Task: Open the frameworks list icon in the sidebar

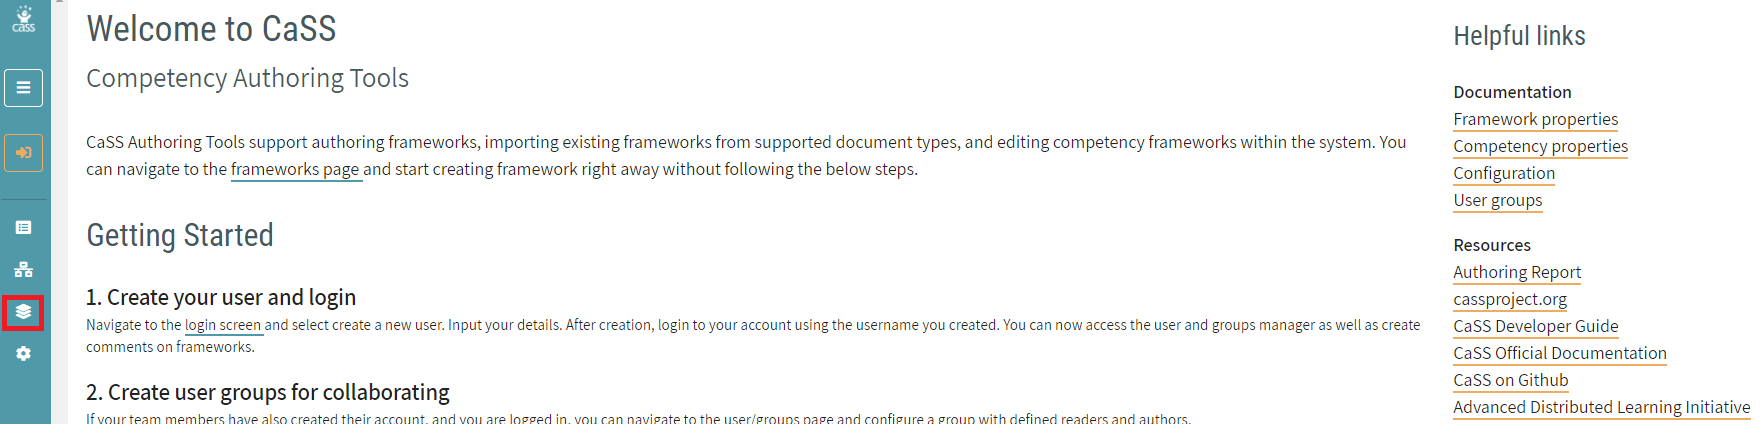Action: [24, 228]
